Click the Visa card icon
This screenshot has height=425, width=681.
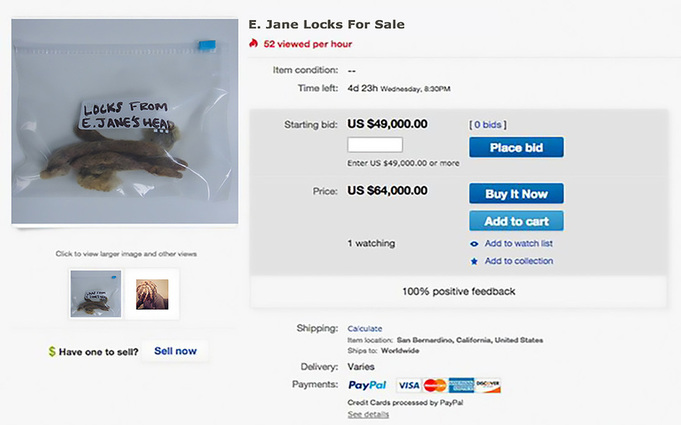408,385
